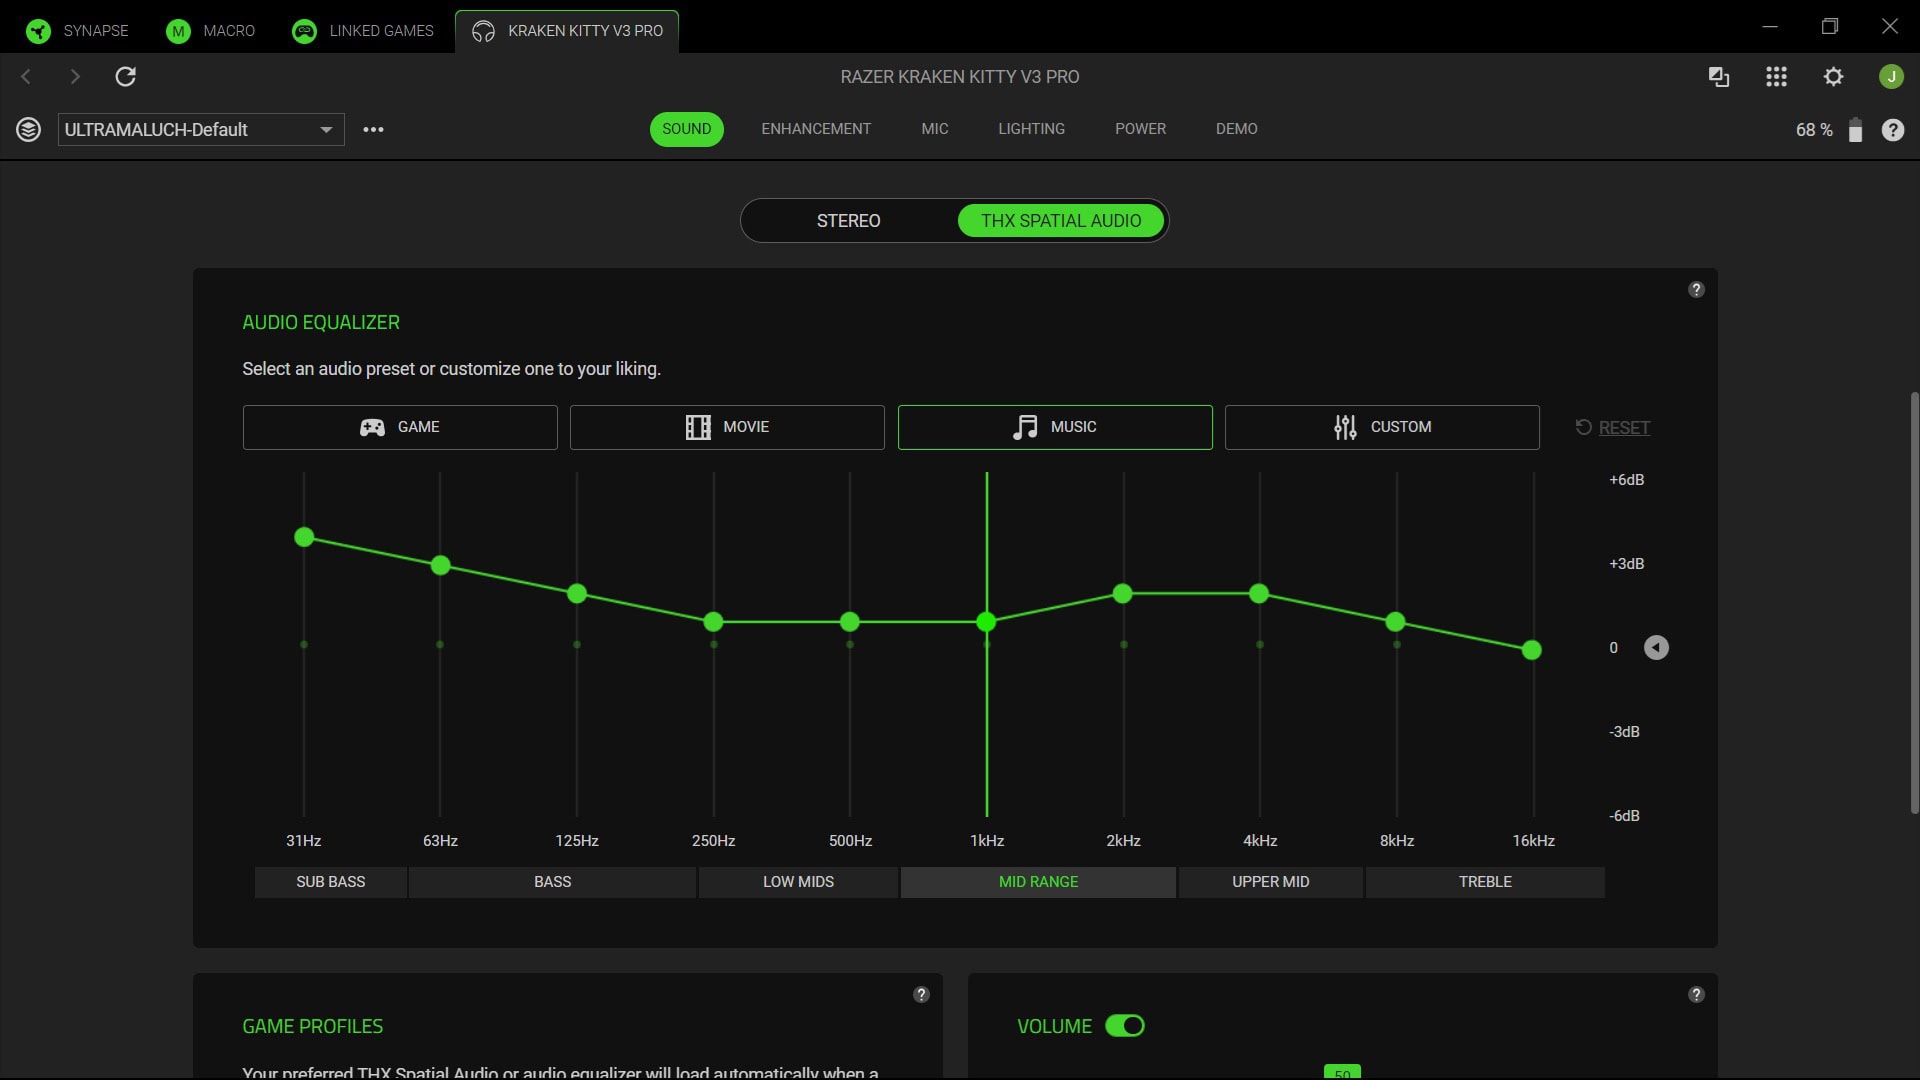Viewport: 1920px width, 1080px height.
Task: Open the MIC settings tab
Action: [x=935, y=129]
